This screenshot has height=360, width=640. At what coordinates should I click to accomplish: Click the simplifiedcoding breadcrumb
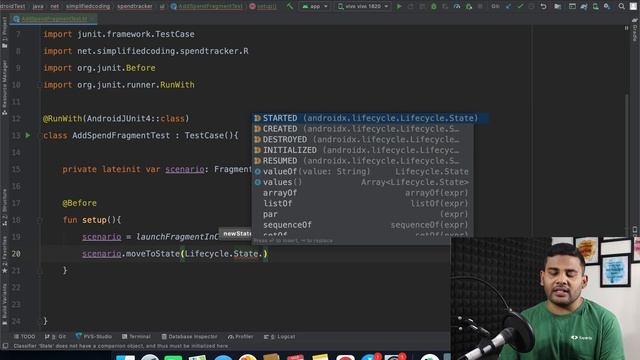click(87, 6)
